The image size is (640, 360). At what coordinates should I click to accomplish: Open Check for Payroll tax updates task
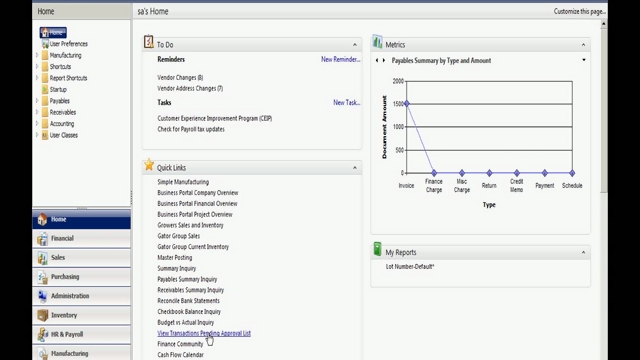191,129
